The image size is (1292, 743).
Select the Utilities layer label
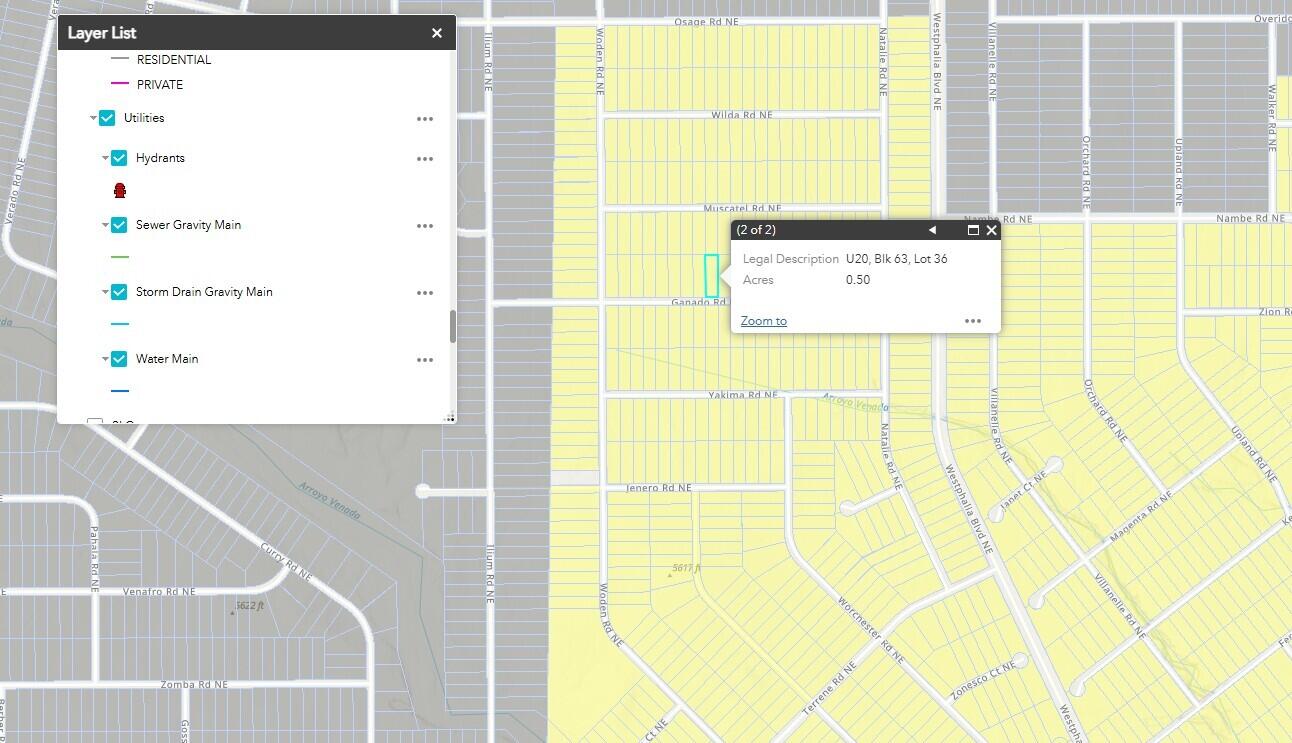point(144,118)
